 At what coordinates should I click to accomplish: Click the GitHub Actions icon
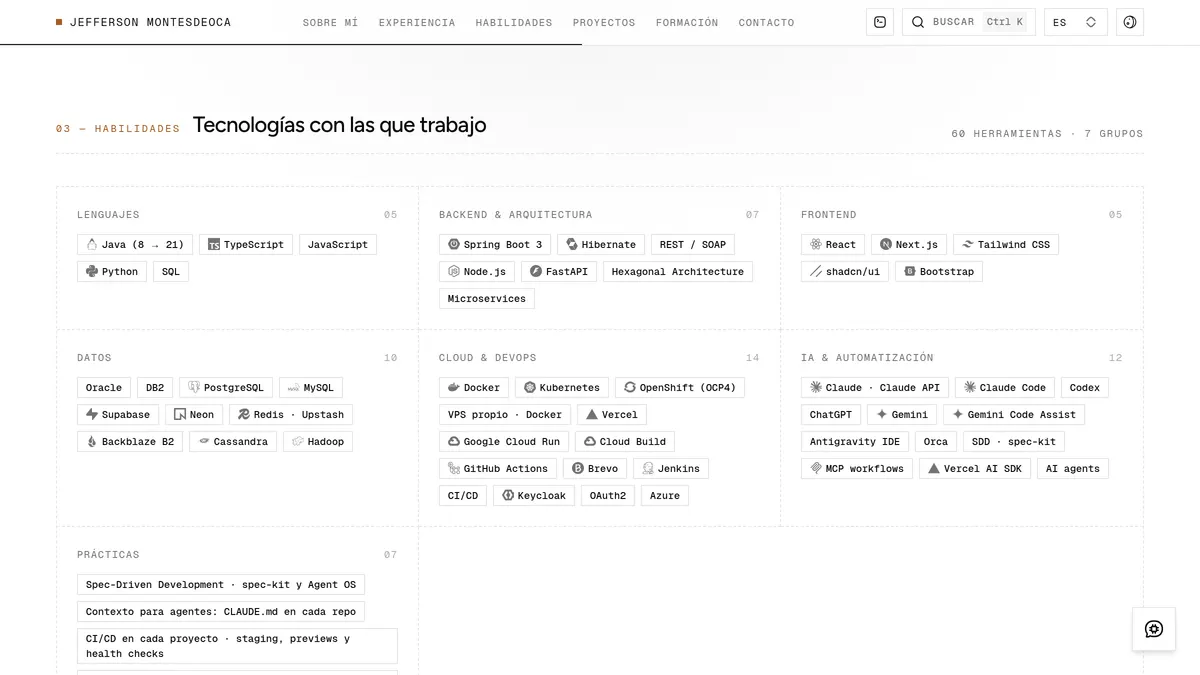pyautogui.click(x=454, y=468)
